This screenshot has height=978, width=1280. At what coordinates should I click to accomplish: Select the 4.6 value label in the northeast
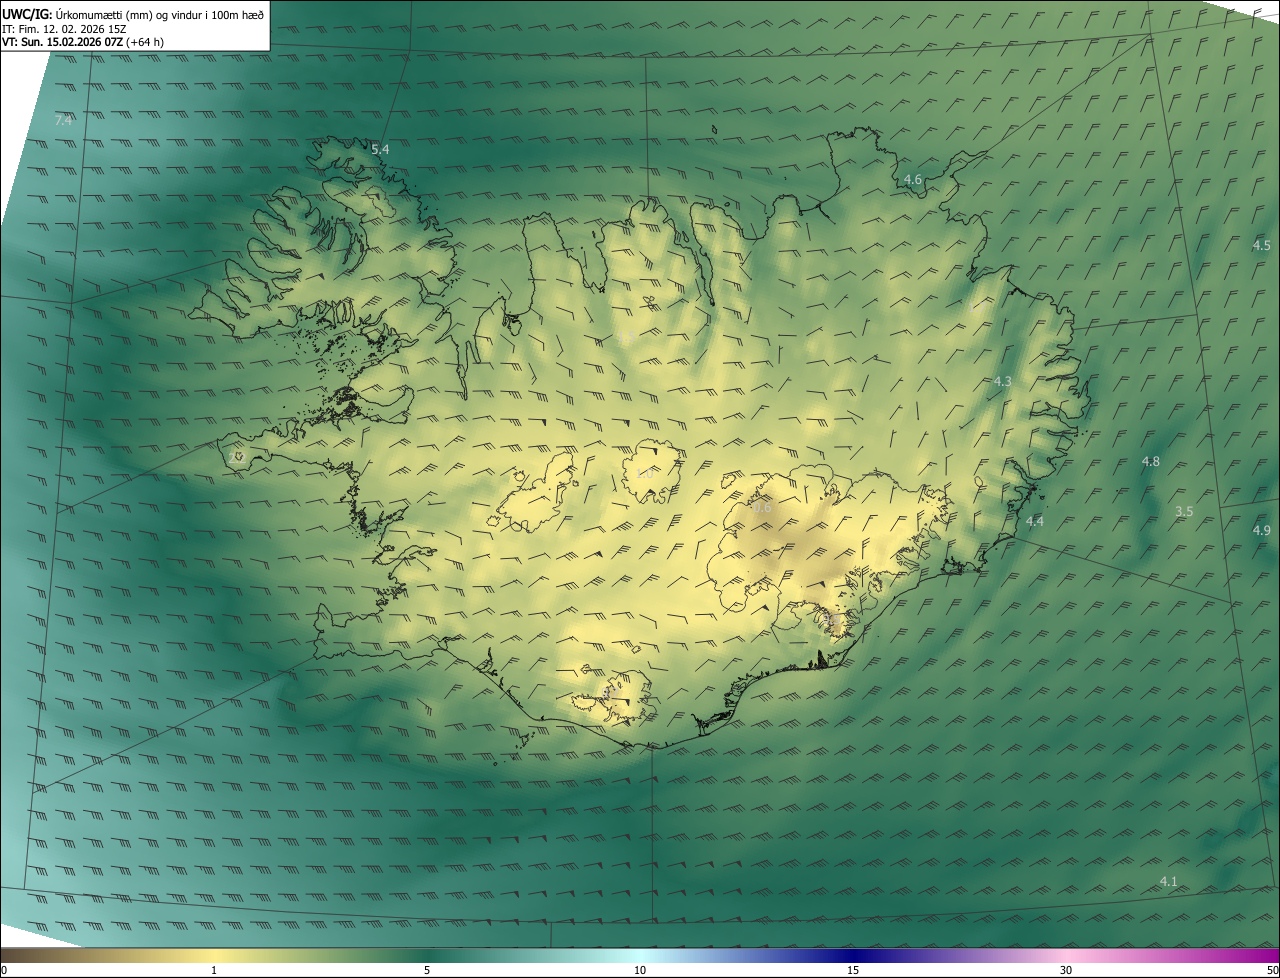point(913,180)
